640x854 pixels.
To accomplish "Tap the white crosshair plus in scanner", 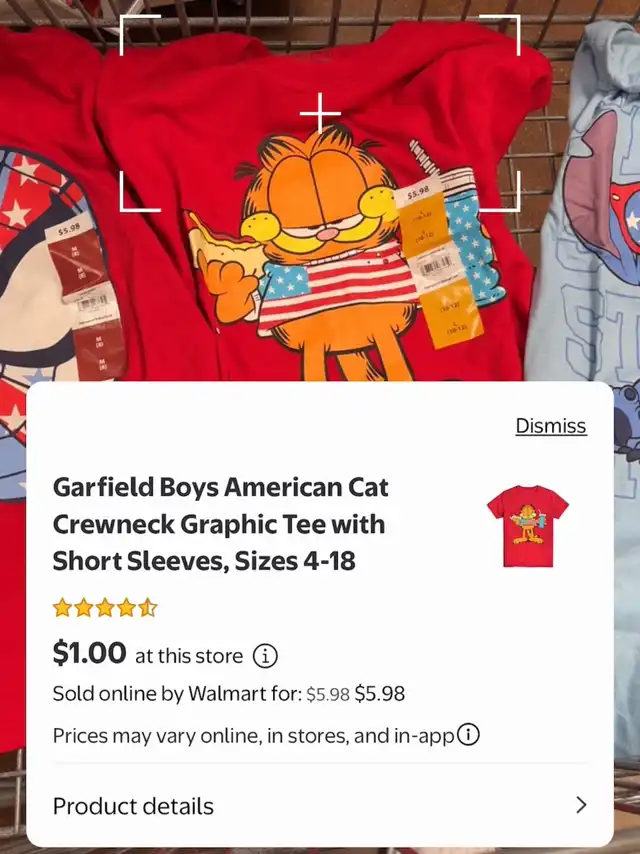I will pos(320,114).
